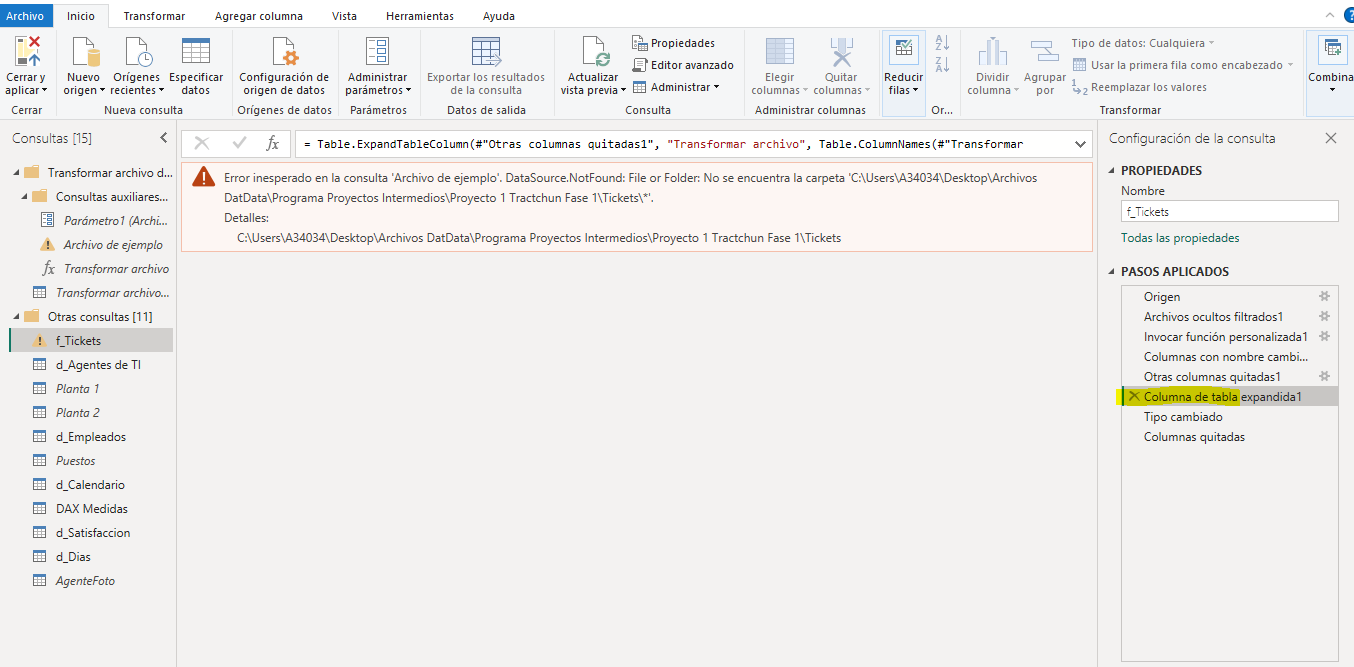Click gear icon beside Origen step
This screenshot has width=1354, height=667.
click(x=1325, y=297)
